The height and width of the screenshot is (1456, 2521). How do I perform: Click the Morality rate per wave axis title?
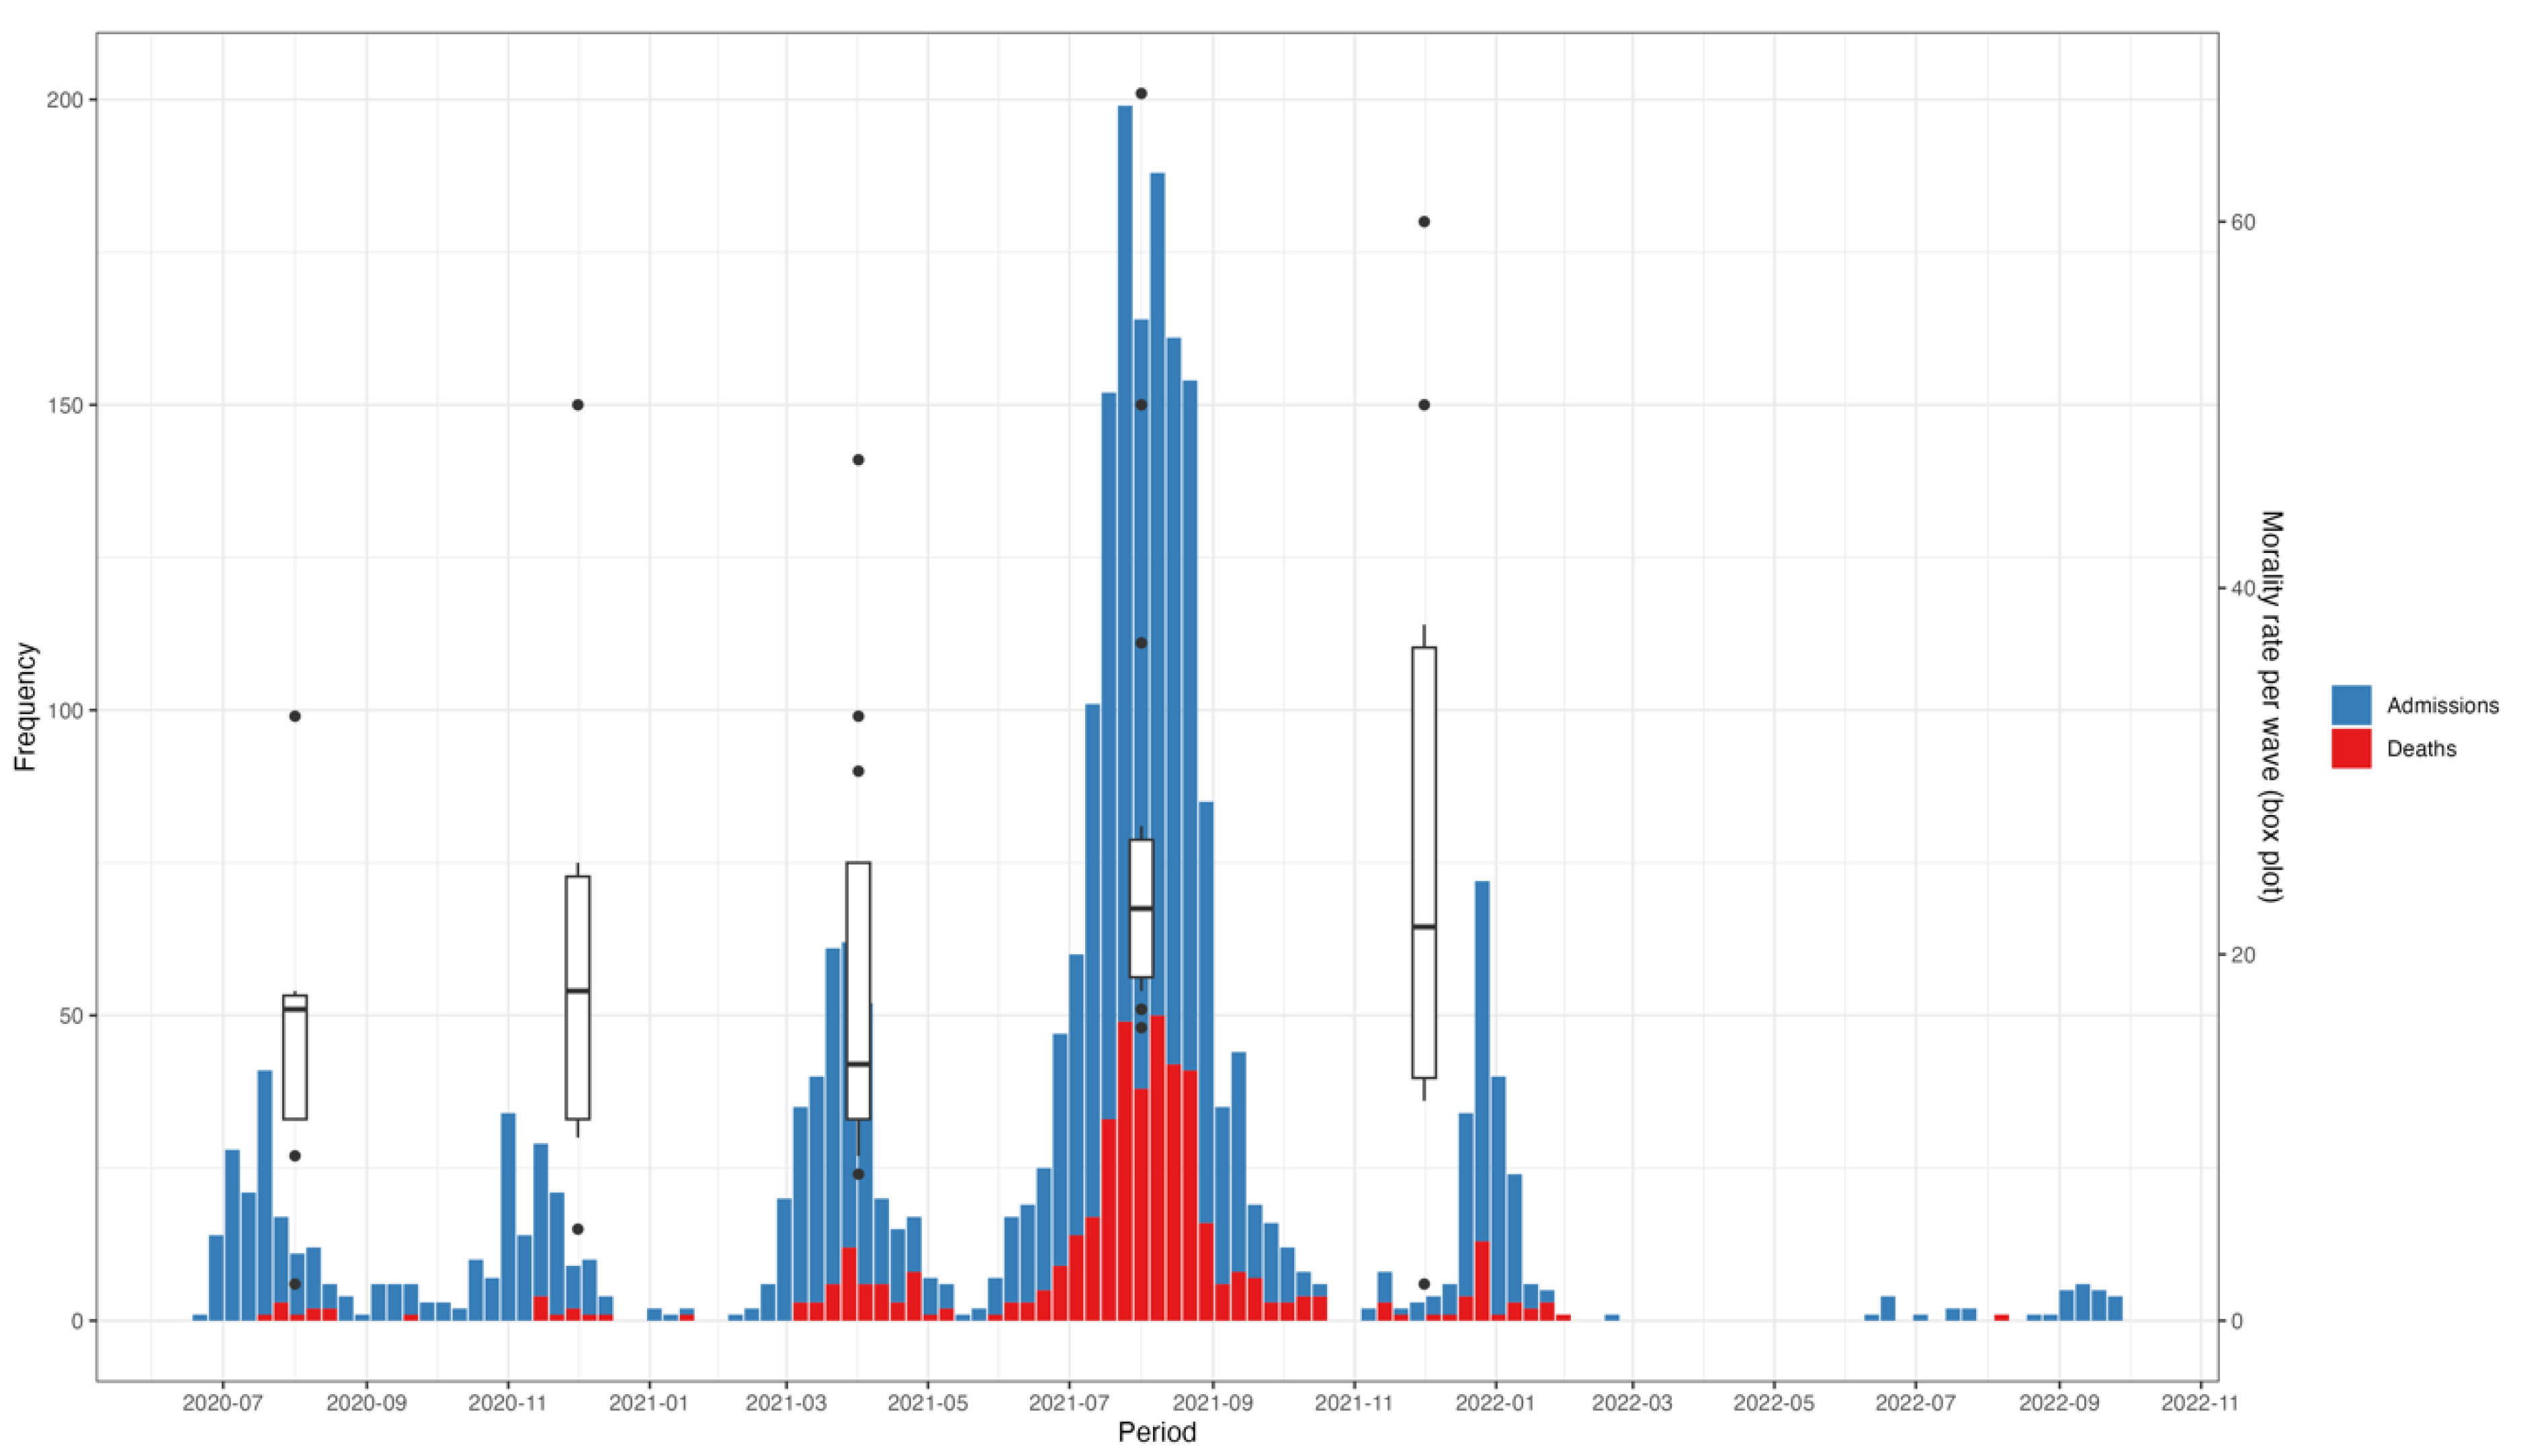tap(2272, 706)
